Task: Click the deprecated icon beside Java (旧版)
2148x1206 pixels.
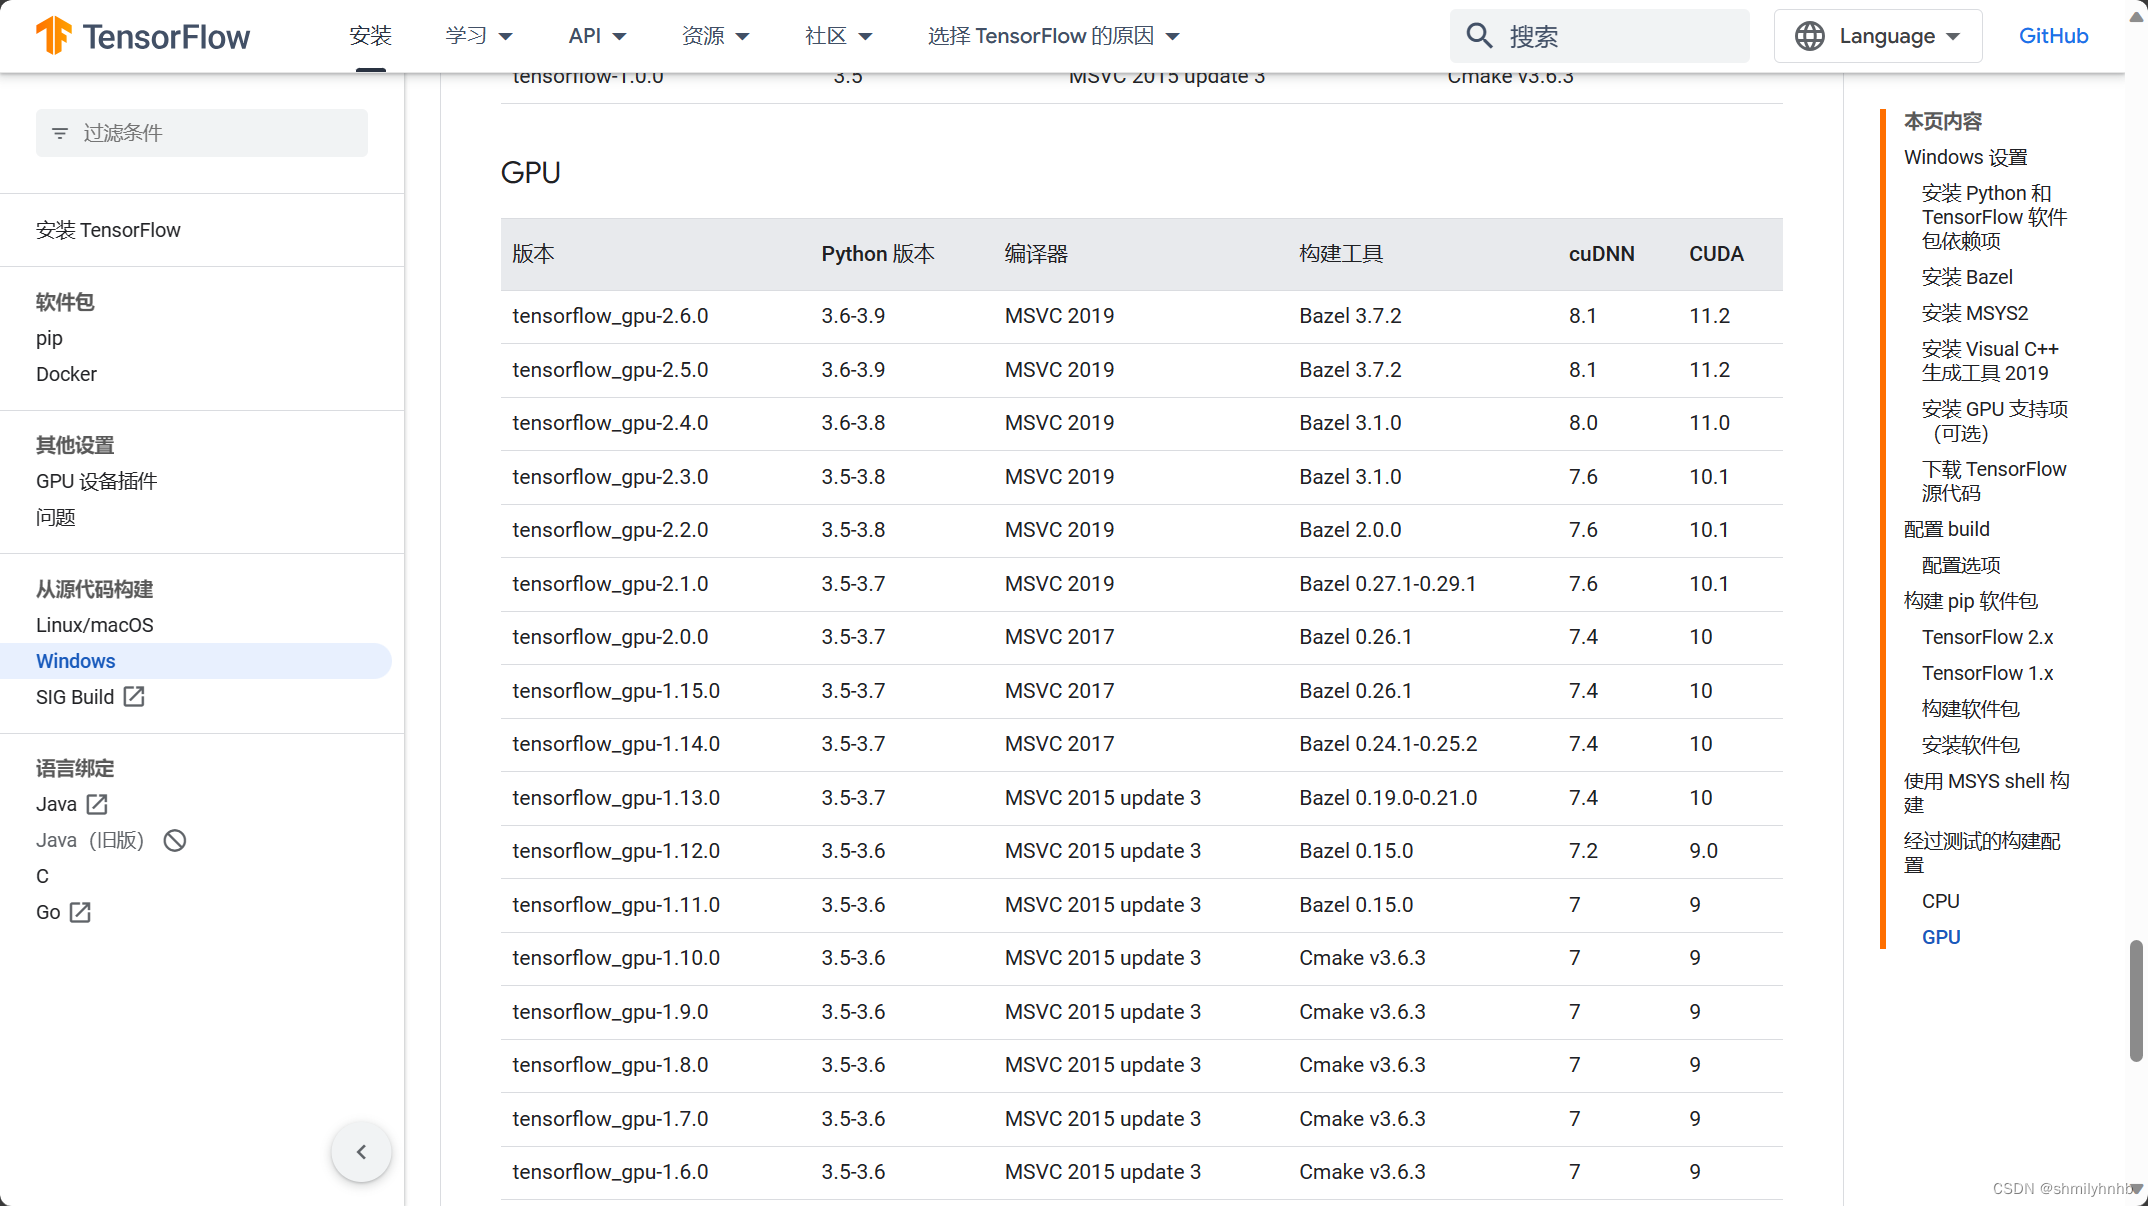Action: tap(175, 840)
